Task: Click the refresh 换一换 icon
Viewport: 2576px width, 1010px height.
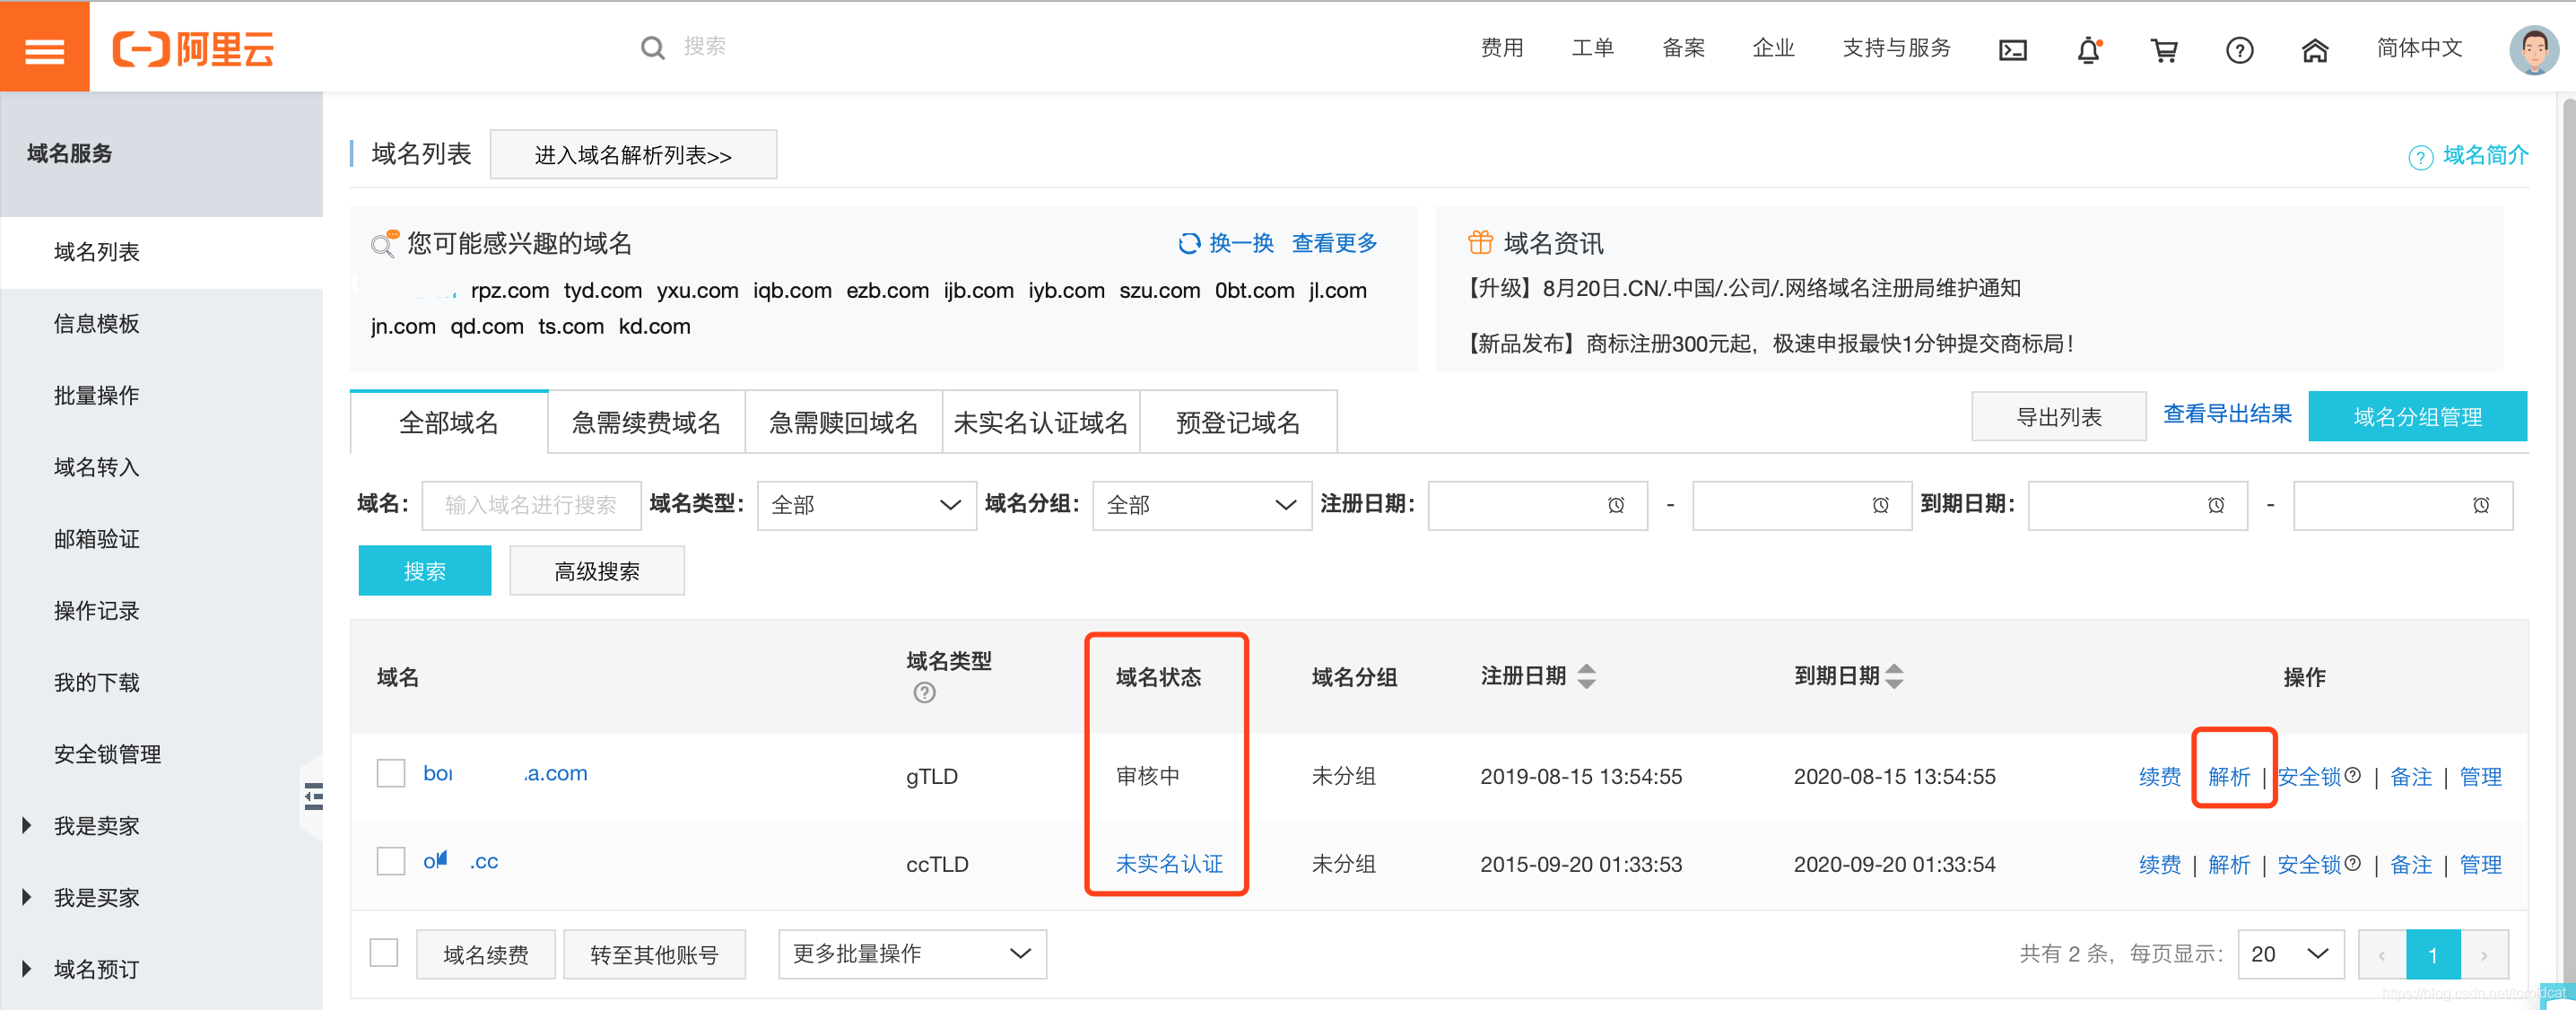Action: (x=1189, y=243)
